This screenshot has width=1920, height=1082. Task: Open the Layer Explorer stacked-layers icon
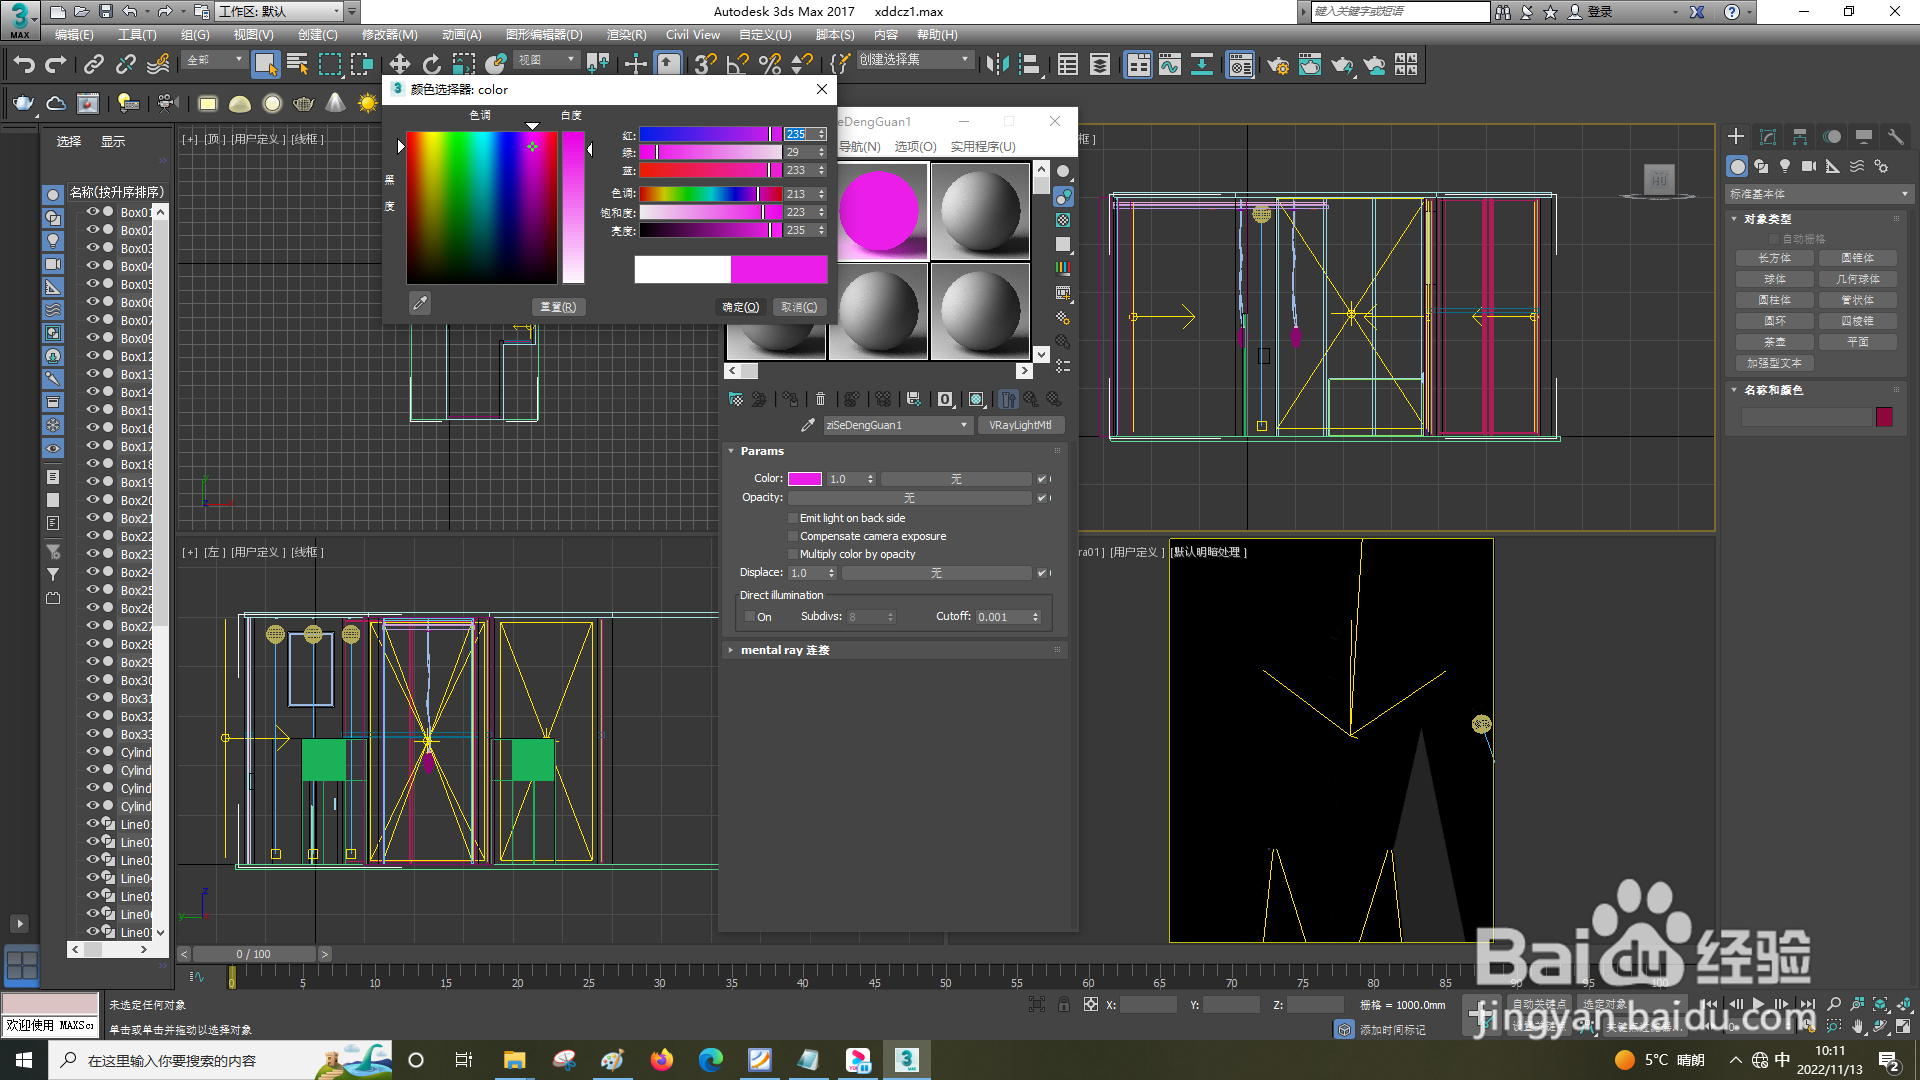point(1100,65)
